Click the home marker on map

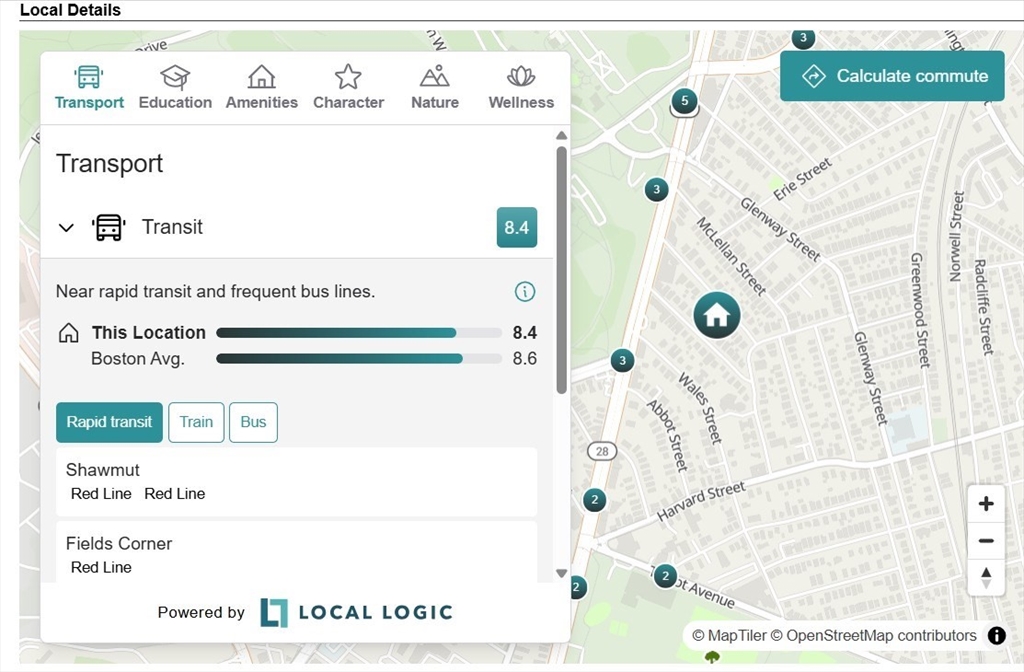(717, 315)
